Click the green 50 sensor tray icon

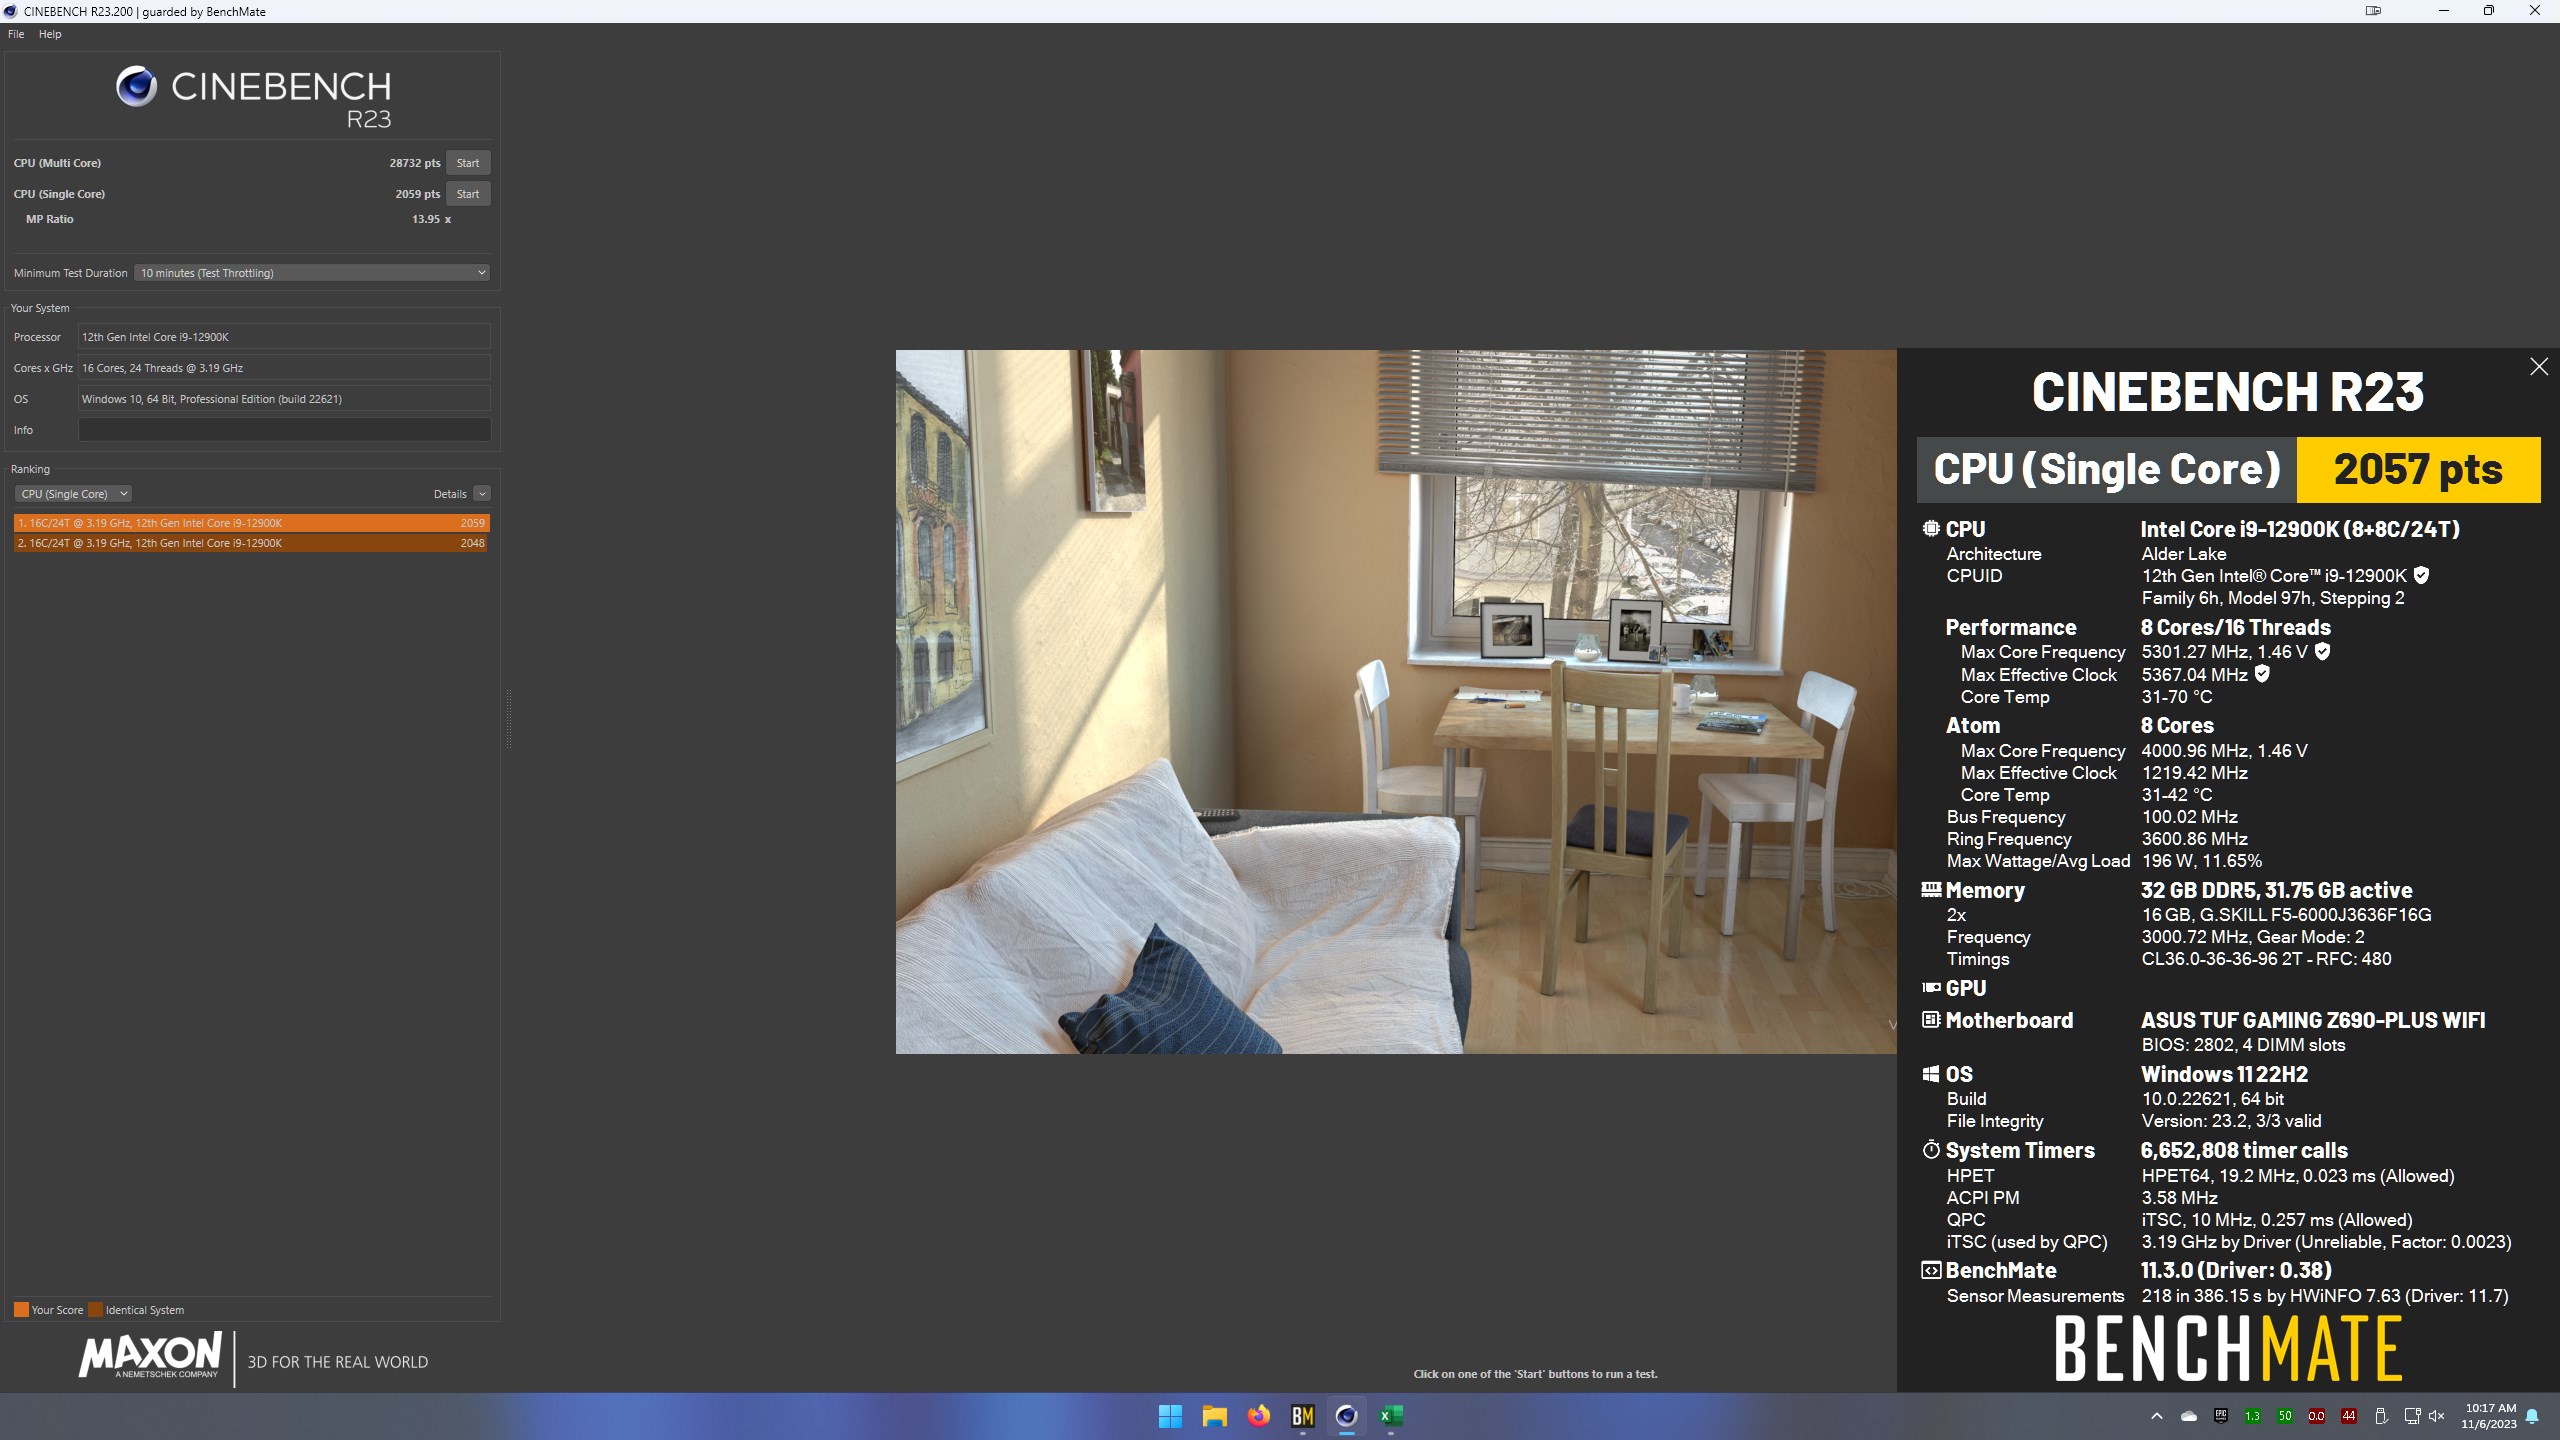(x=2284, y=1416)
